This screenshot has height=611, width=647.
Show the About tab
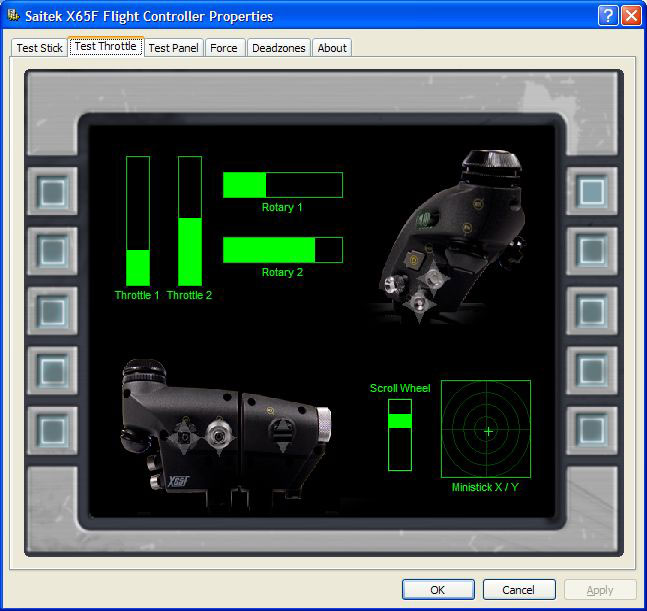(332, 48)
